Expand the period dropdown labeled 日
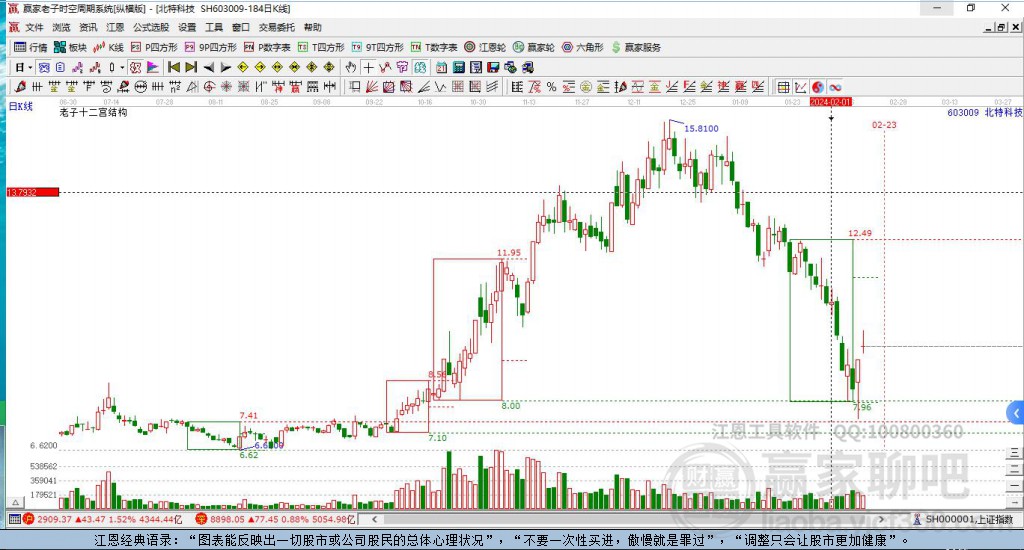This screenshot has width=1024, height=550. [23, 67]
